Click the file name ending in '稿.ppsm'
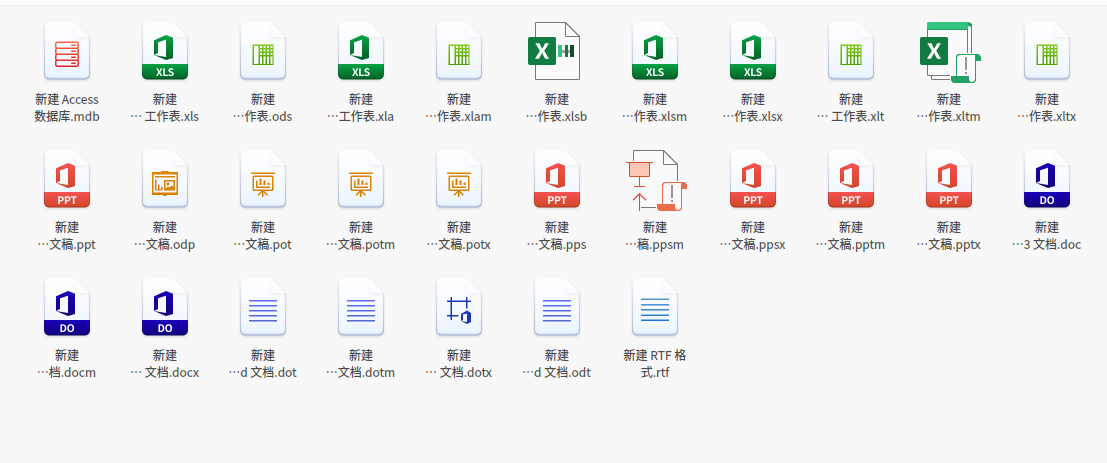The image size is (1107, 463). pos(655,236)
